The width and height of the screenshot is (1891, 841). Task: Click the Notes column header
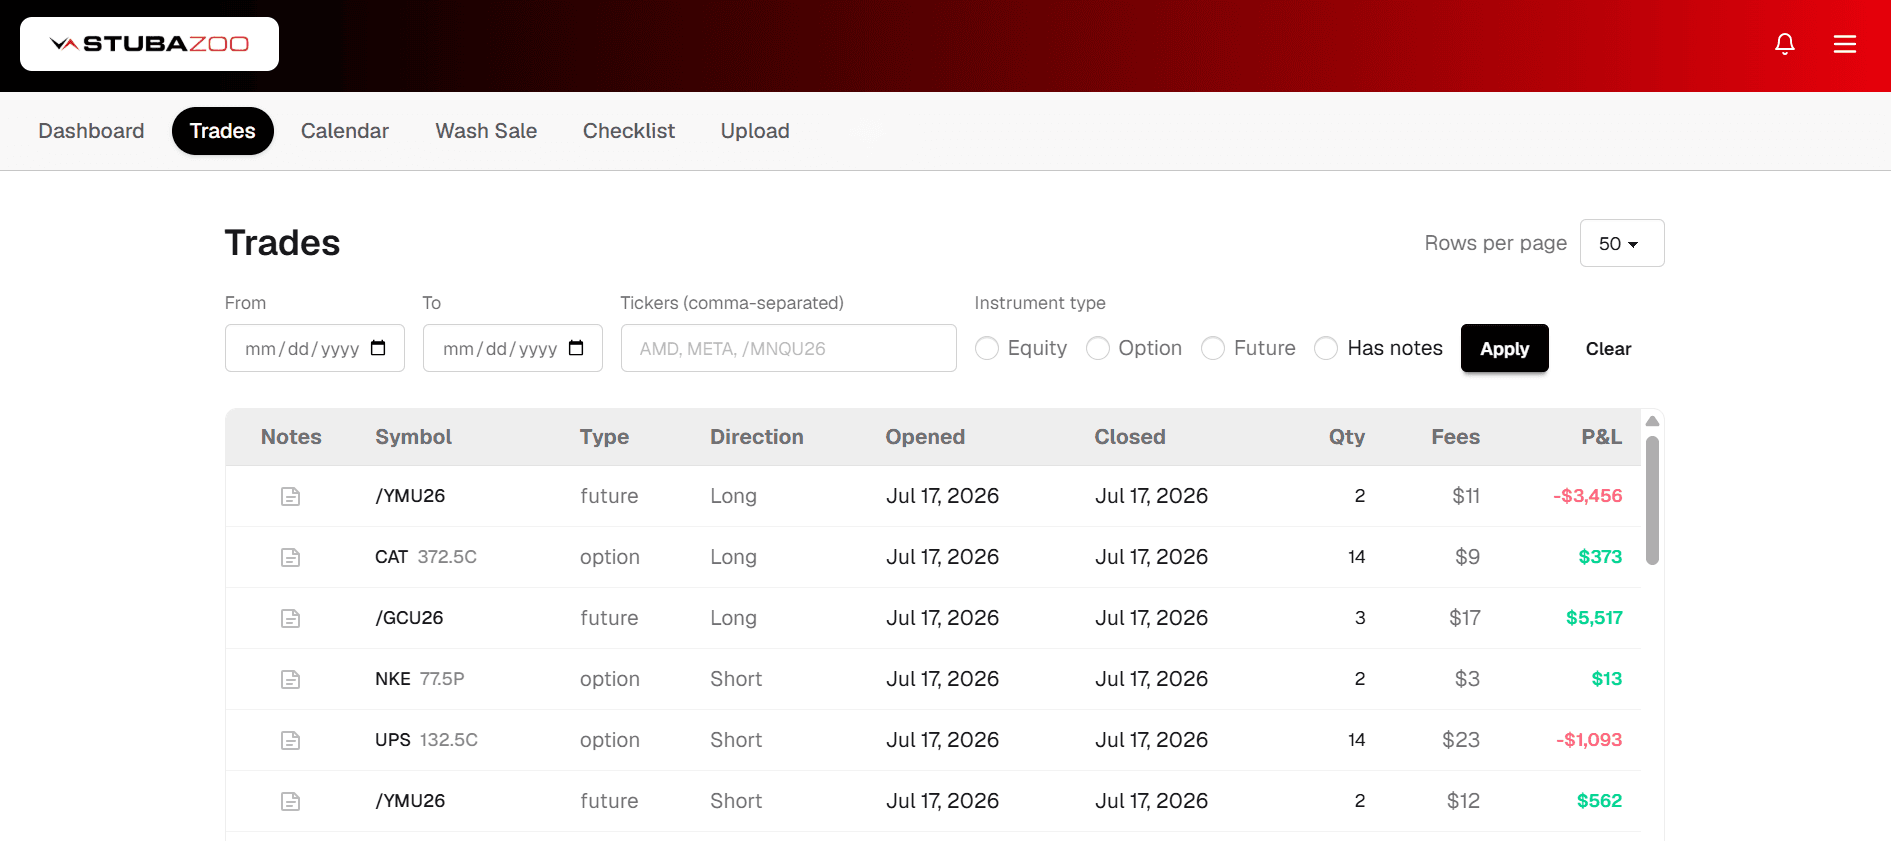tap(291, 437)
